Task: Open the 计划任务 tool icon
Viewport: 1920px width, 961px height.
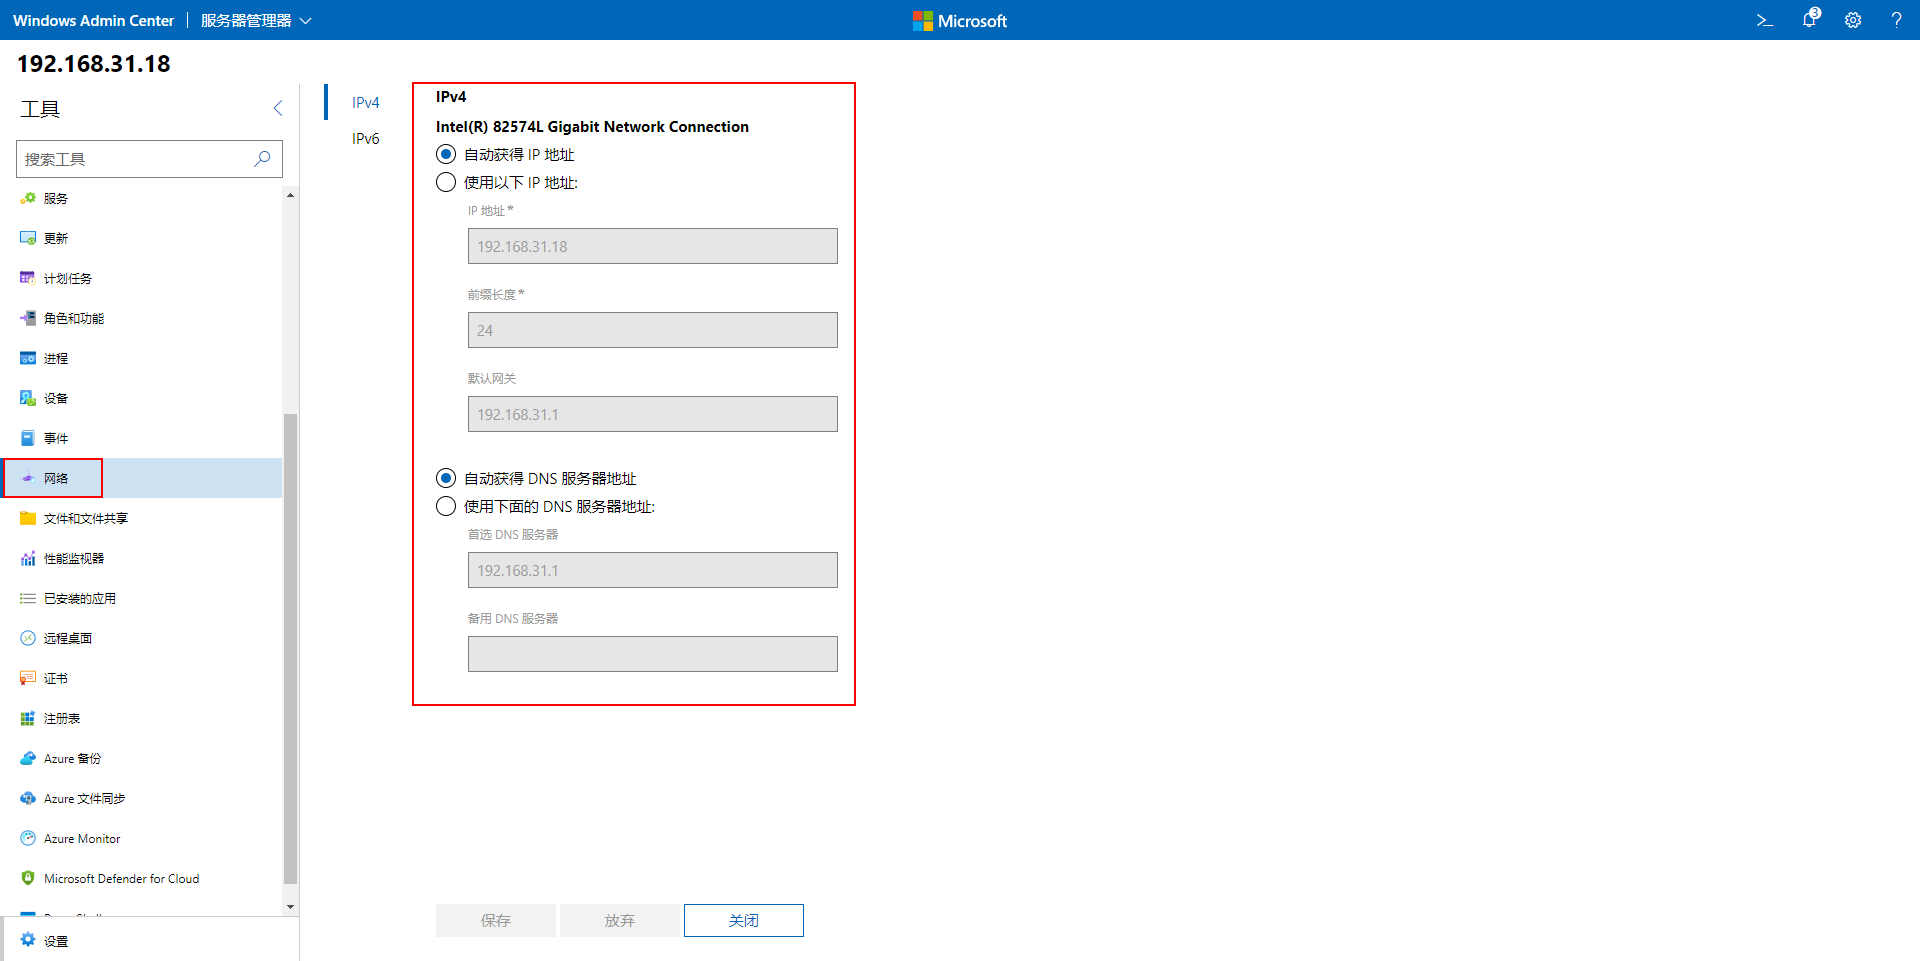Action: (x=28, y=278)
